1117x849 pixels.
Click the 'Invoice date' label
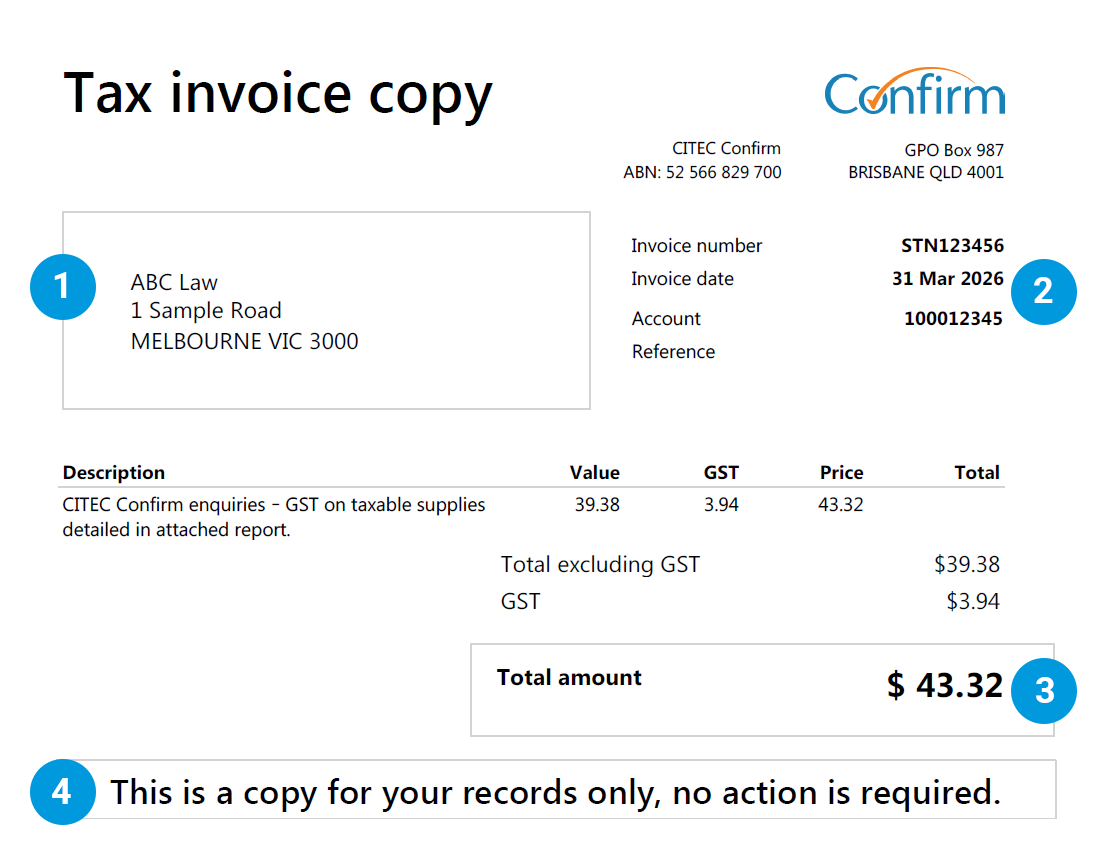682,279
